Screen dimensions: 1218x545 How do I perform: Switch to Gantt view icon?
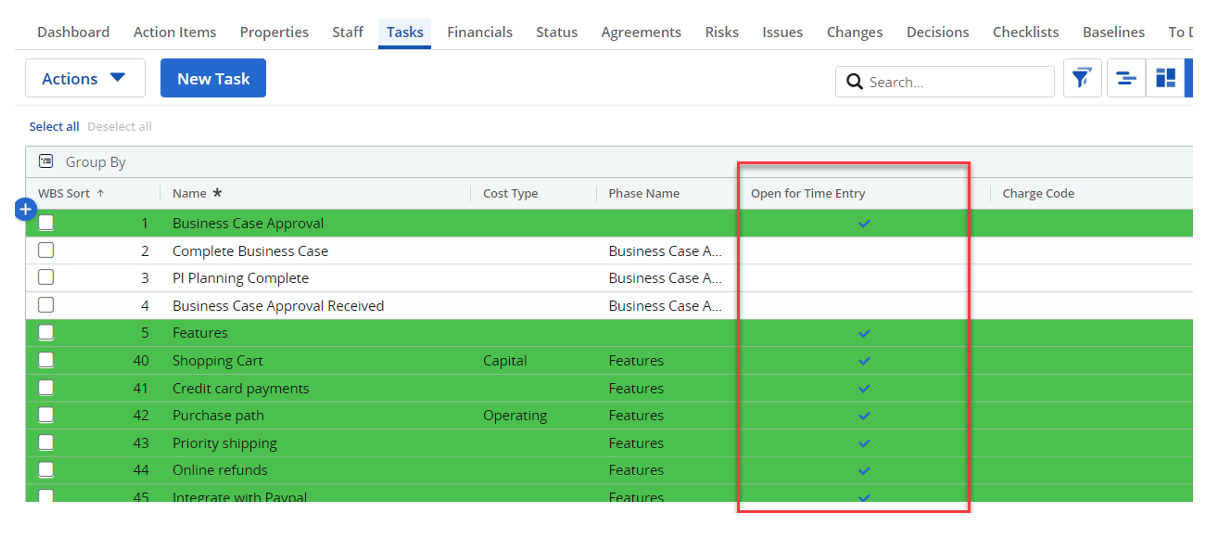tap(1125, 79)
